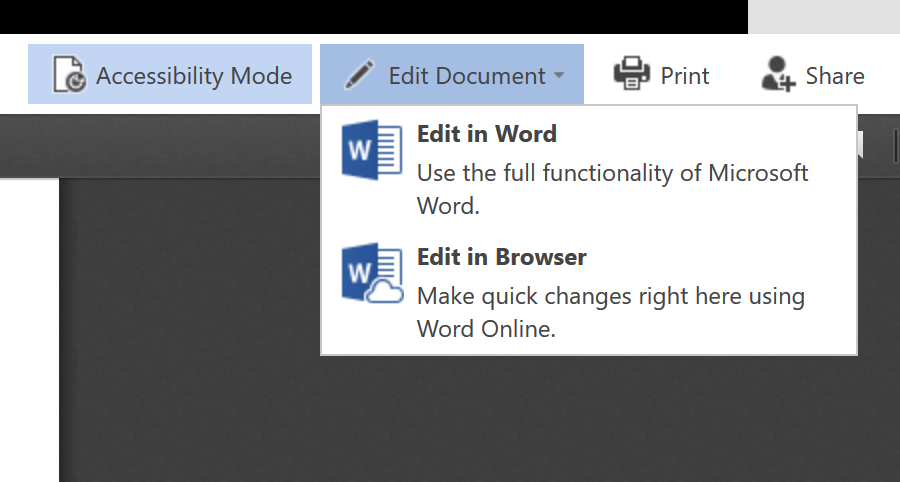Image resolution: width=900 pixels, height=482 pixels.
Task: Click the Edit Document text label
Action: point(467,76)
